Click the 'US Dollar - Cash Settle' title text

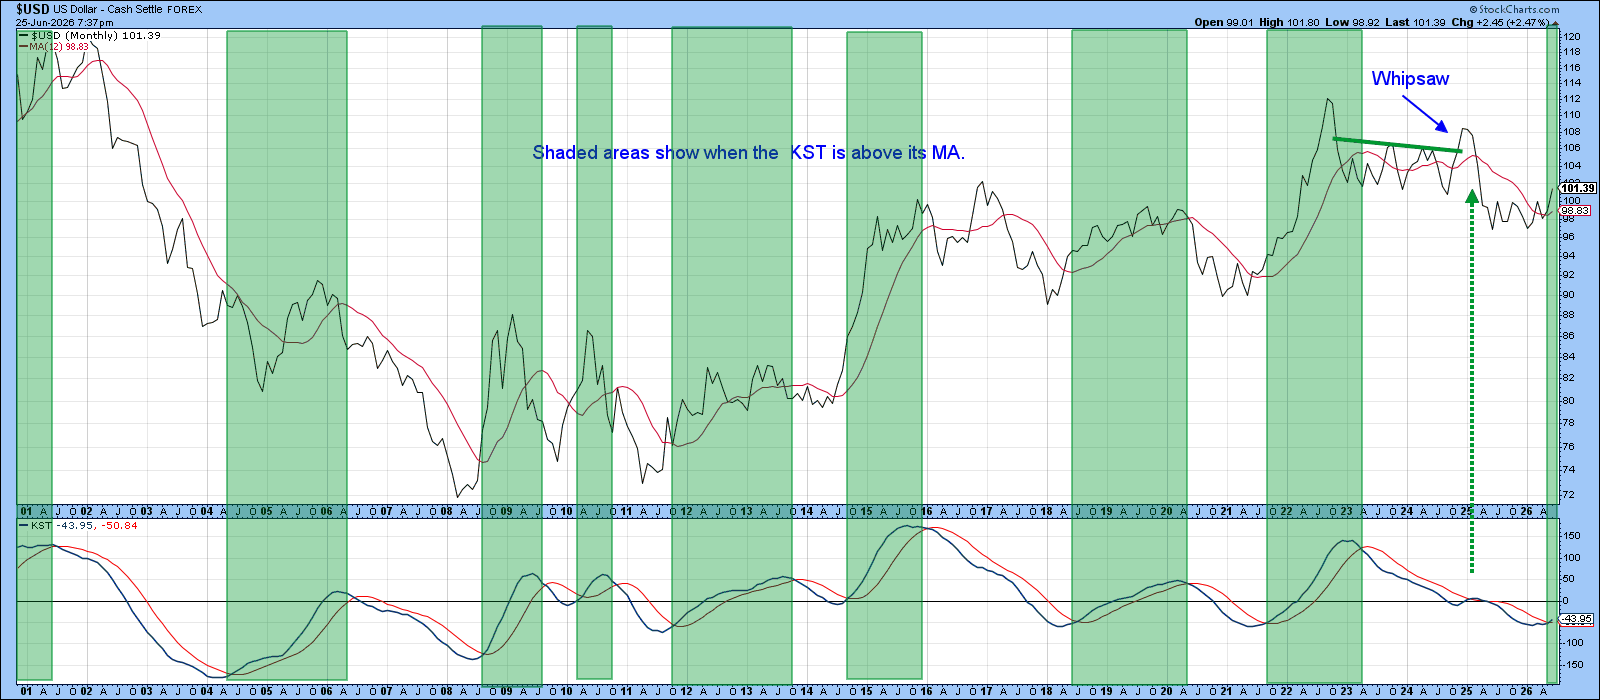coord(110,9)
